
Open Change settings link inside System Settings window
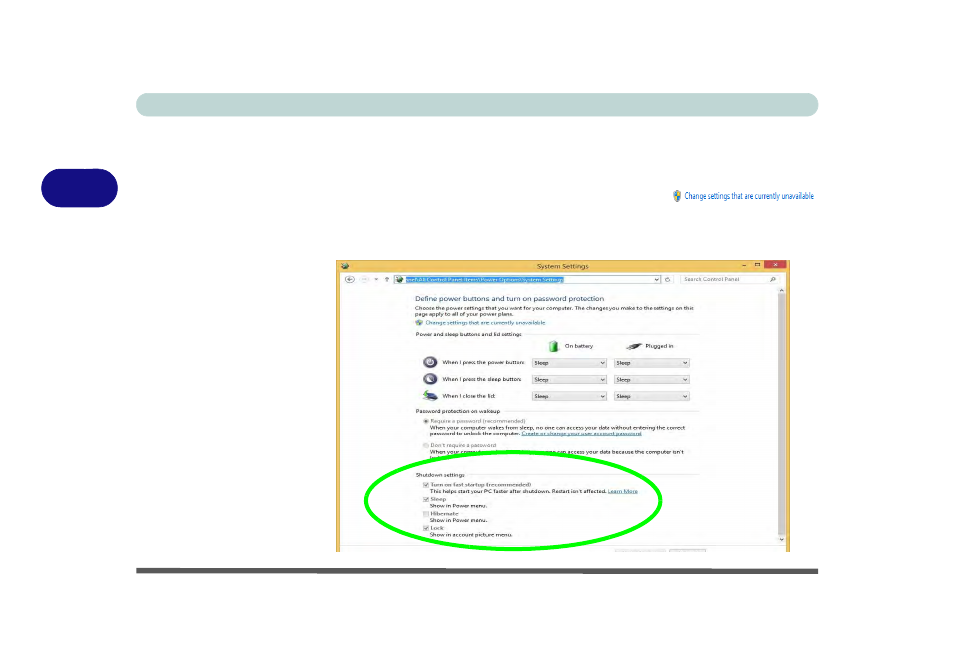click(486, 323)
